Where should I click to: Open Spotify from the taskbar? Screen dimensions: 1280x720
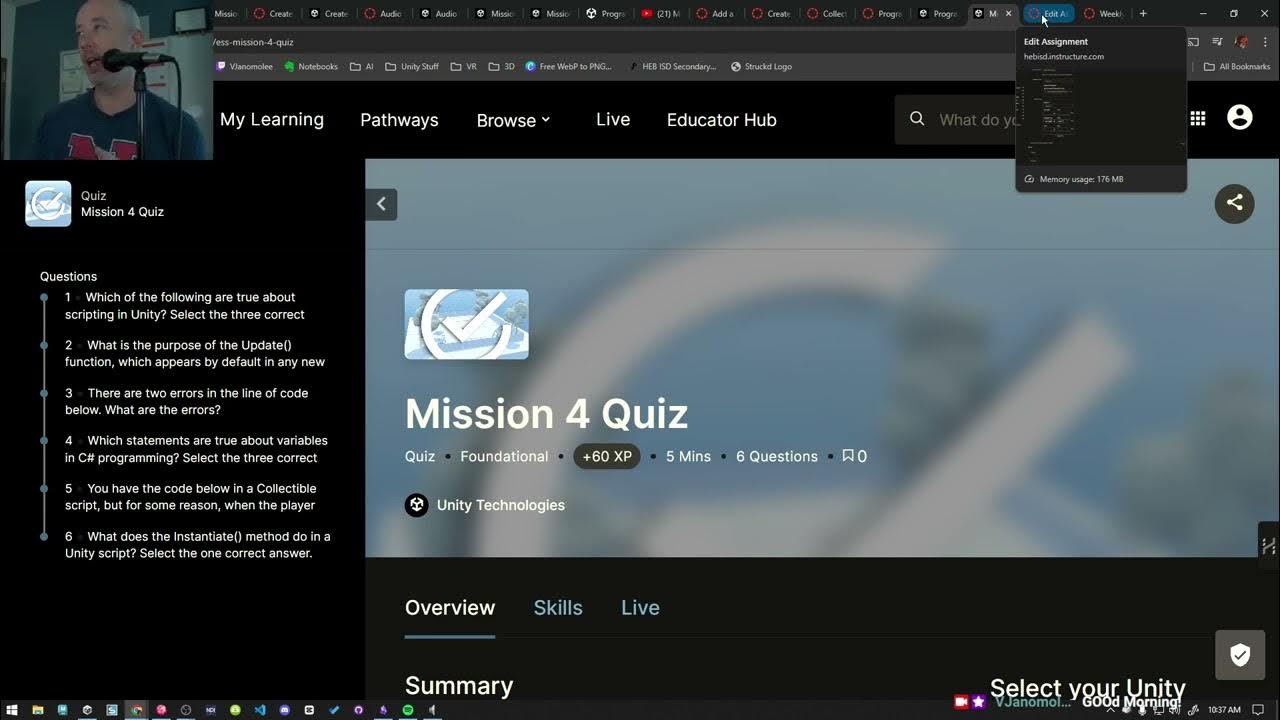tap(408, 710)
